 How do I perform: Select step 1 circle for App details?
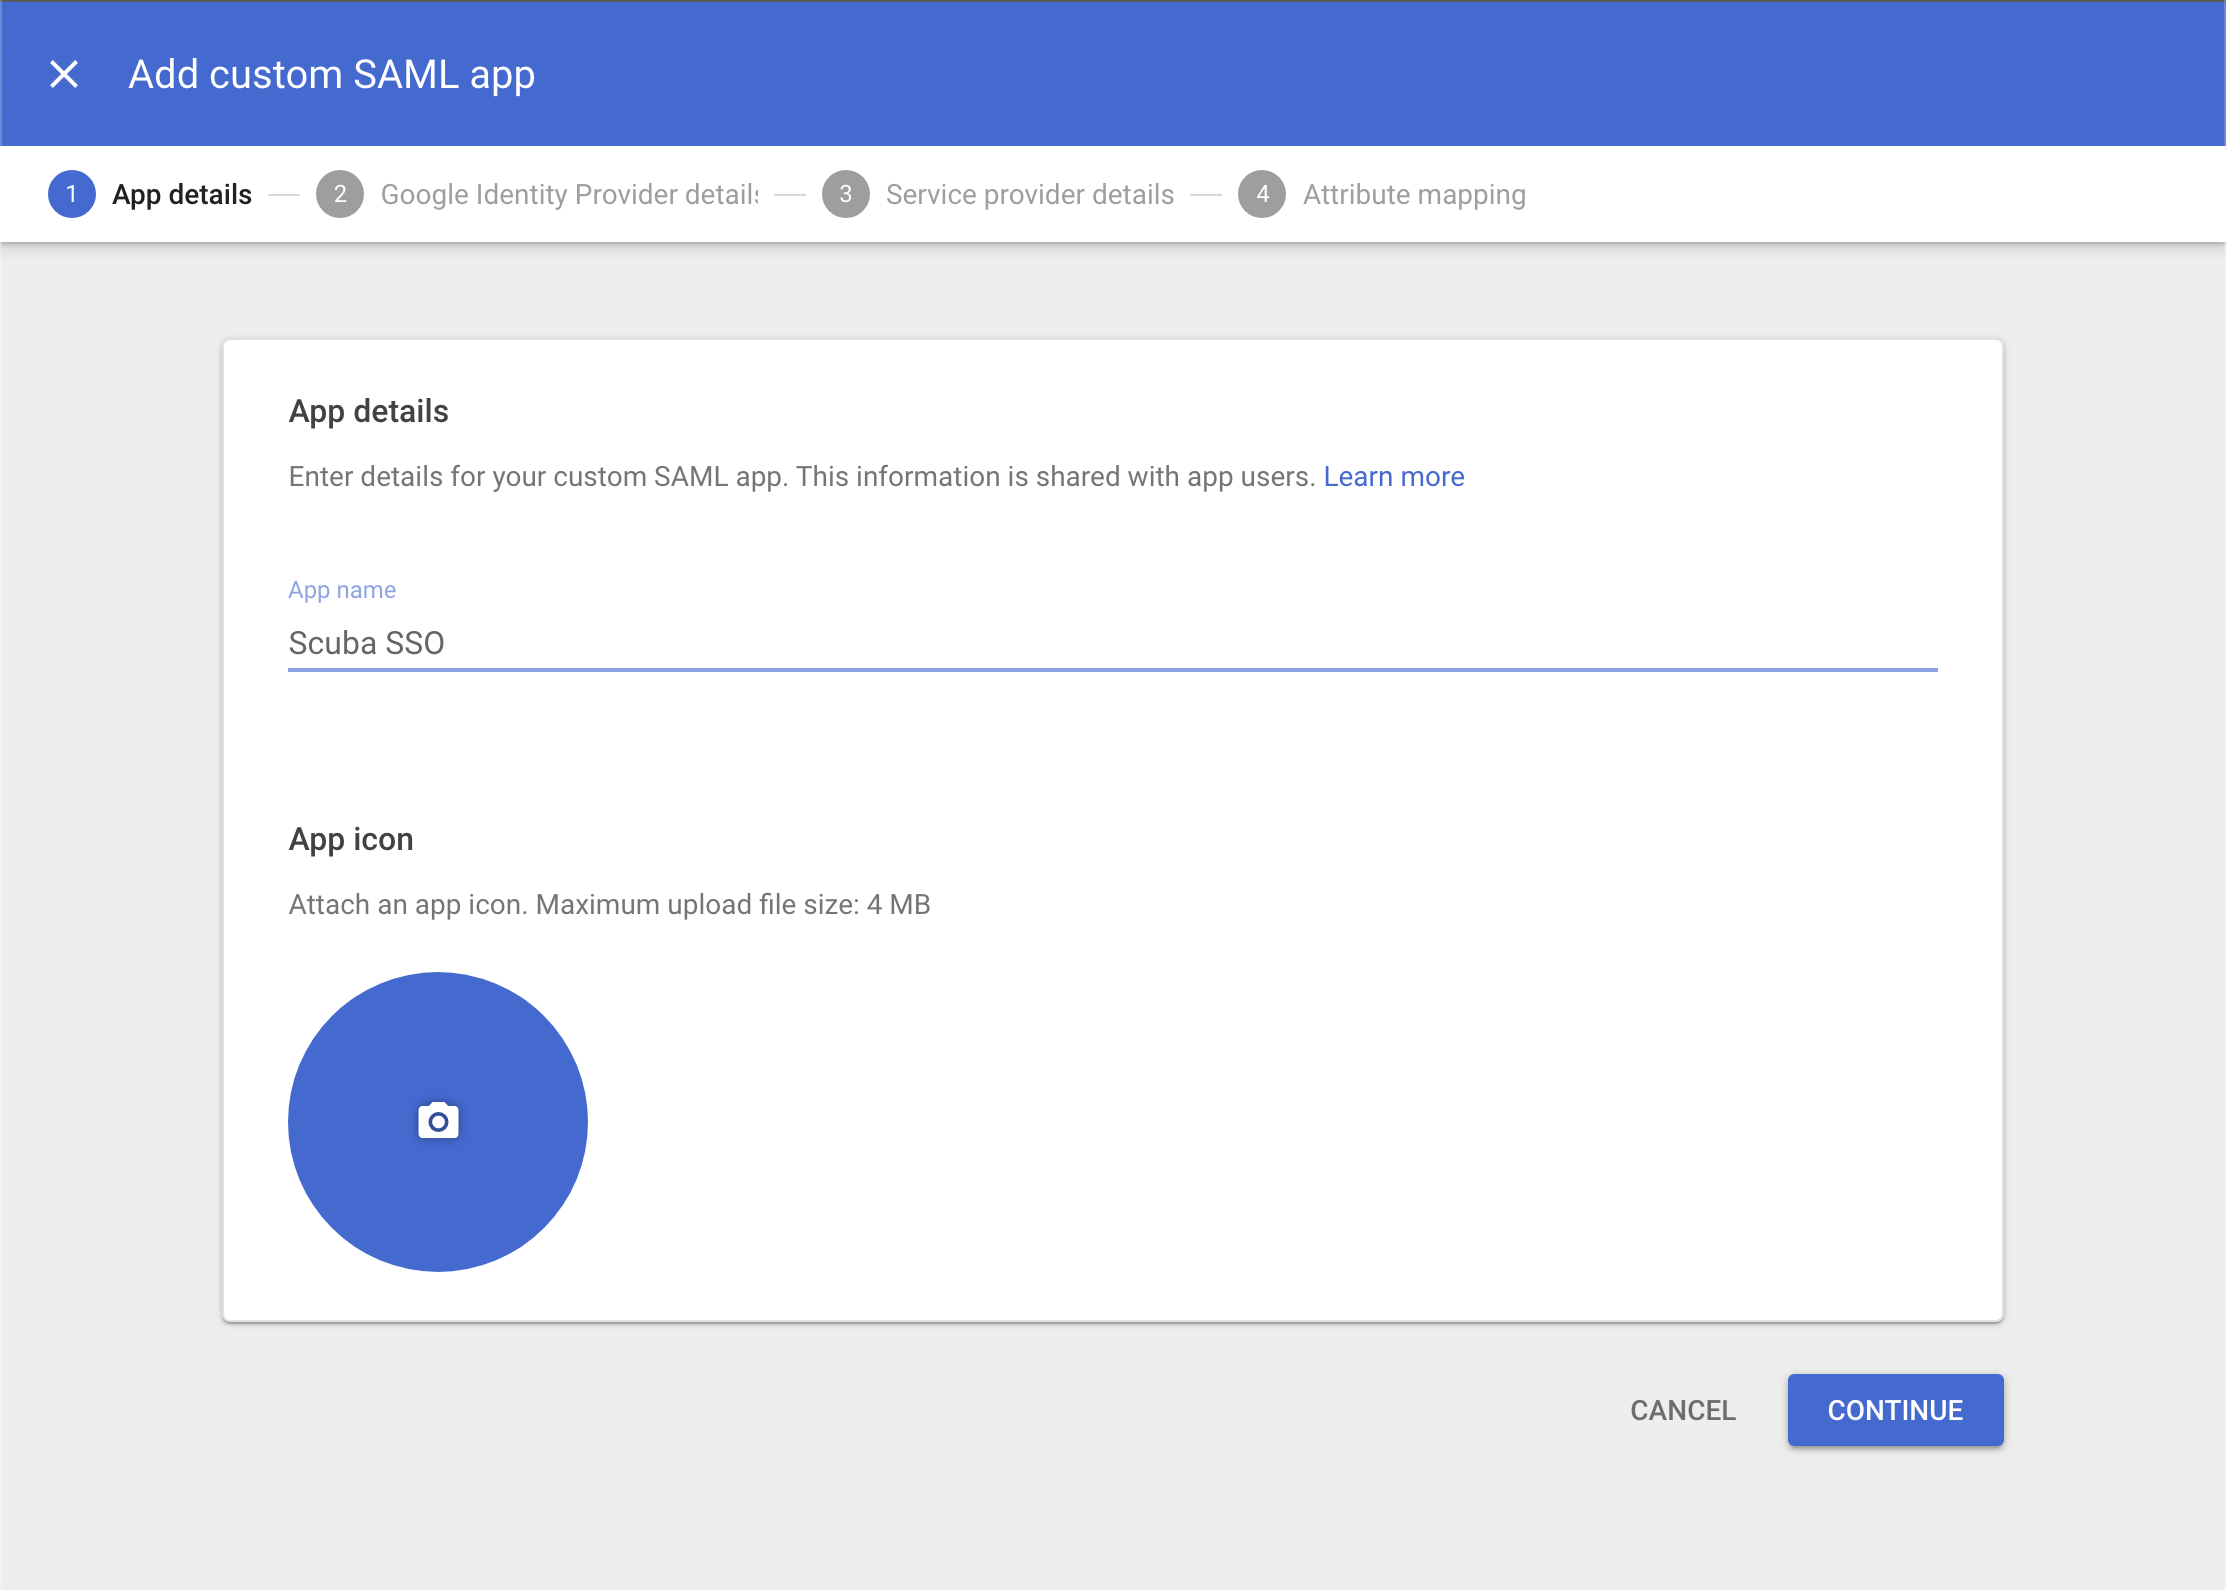[x=72, y=194]
